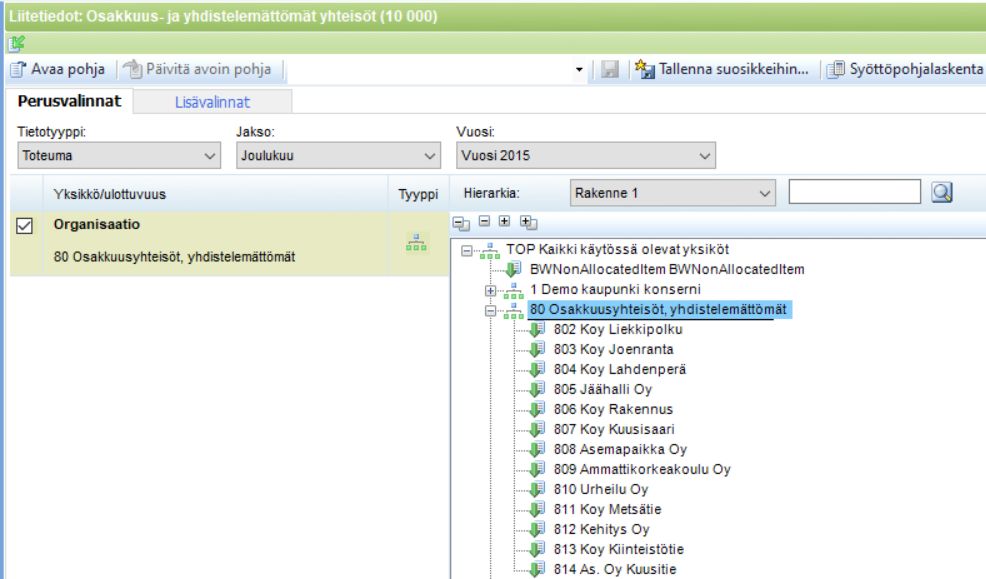Open the Tietotyyppi dropdown showing Toteuma

119,155
